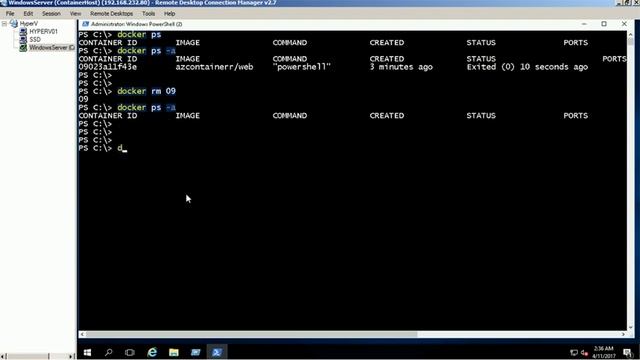
Task: Switch to PowerShell taskbar icon
Action: (217, 352)
